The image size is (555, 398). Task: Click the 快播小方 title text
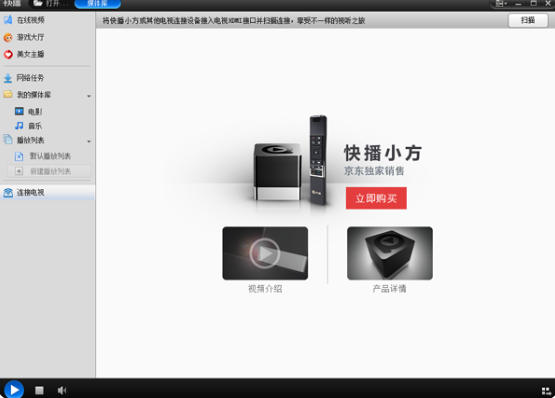pyautogui.click(x=383, y=153)
